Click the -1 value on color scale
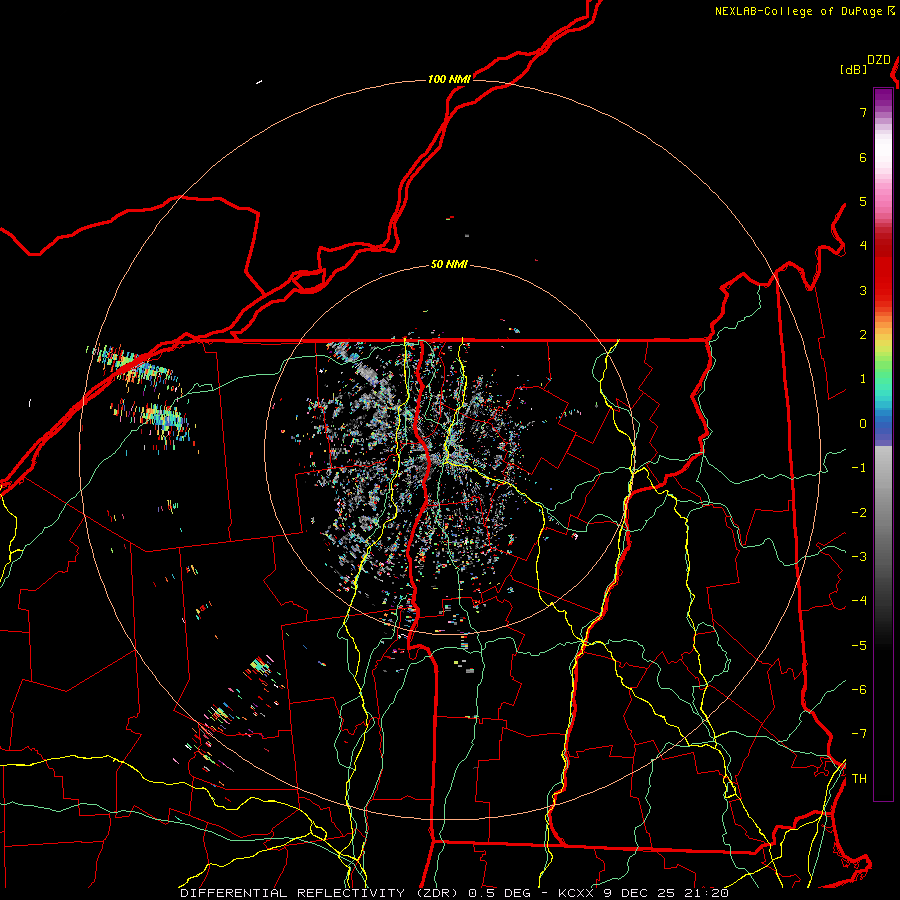900x900 pixels. 859,468
